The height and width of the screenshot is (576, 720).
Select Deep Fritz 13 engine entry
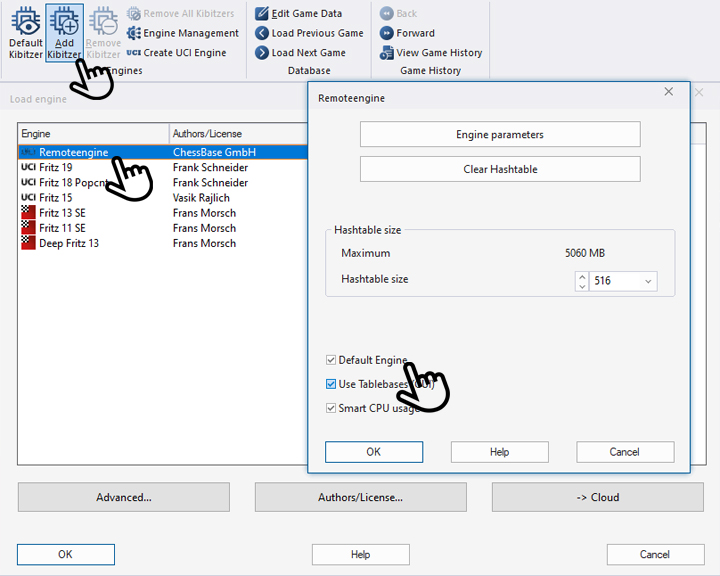tap(68, 243)
